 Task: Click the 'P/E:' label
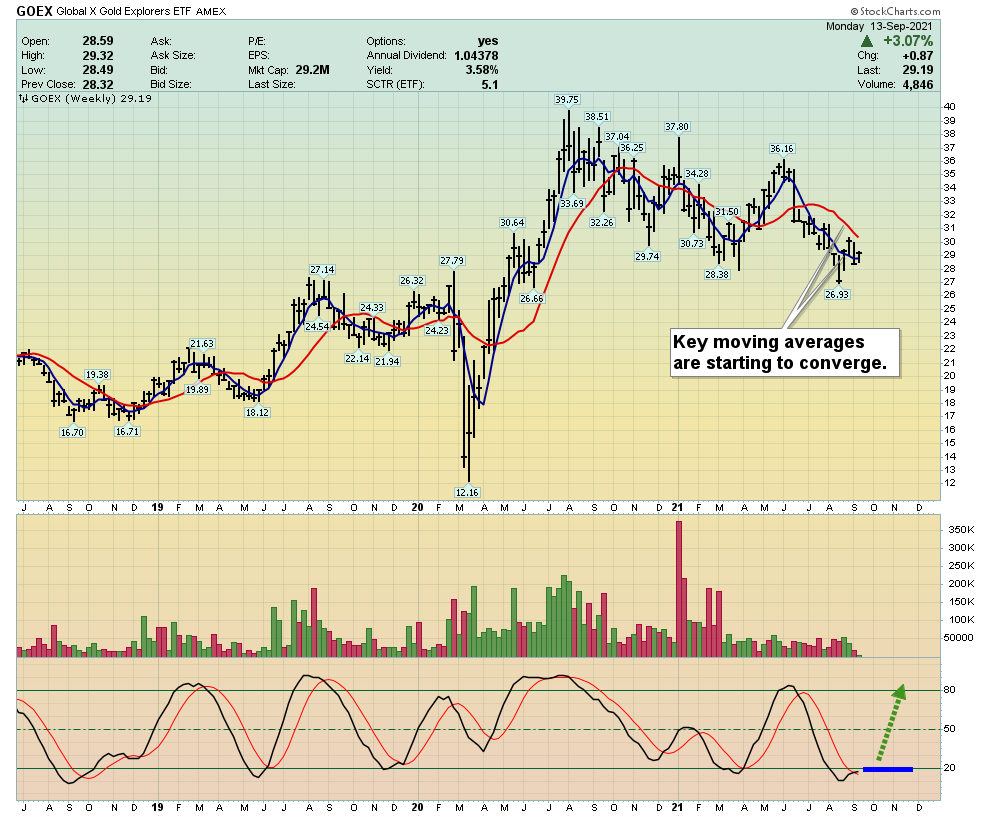[x=257, y=41]
